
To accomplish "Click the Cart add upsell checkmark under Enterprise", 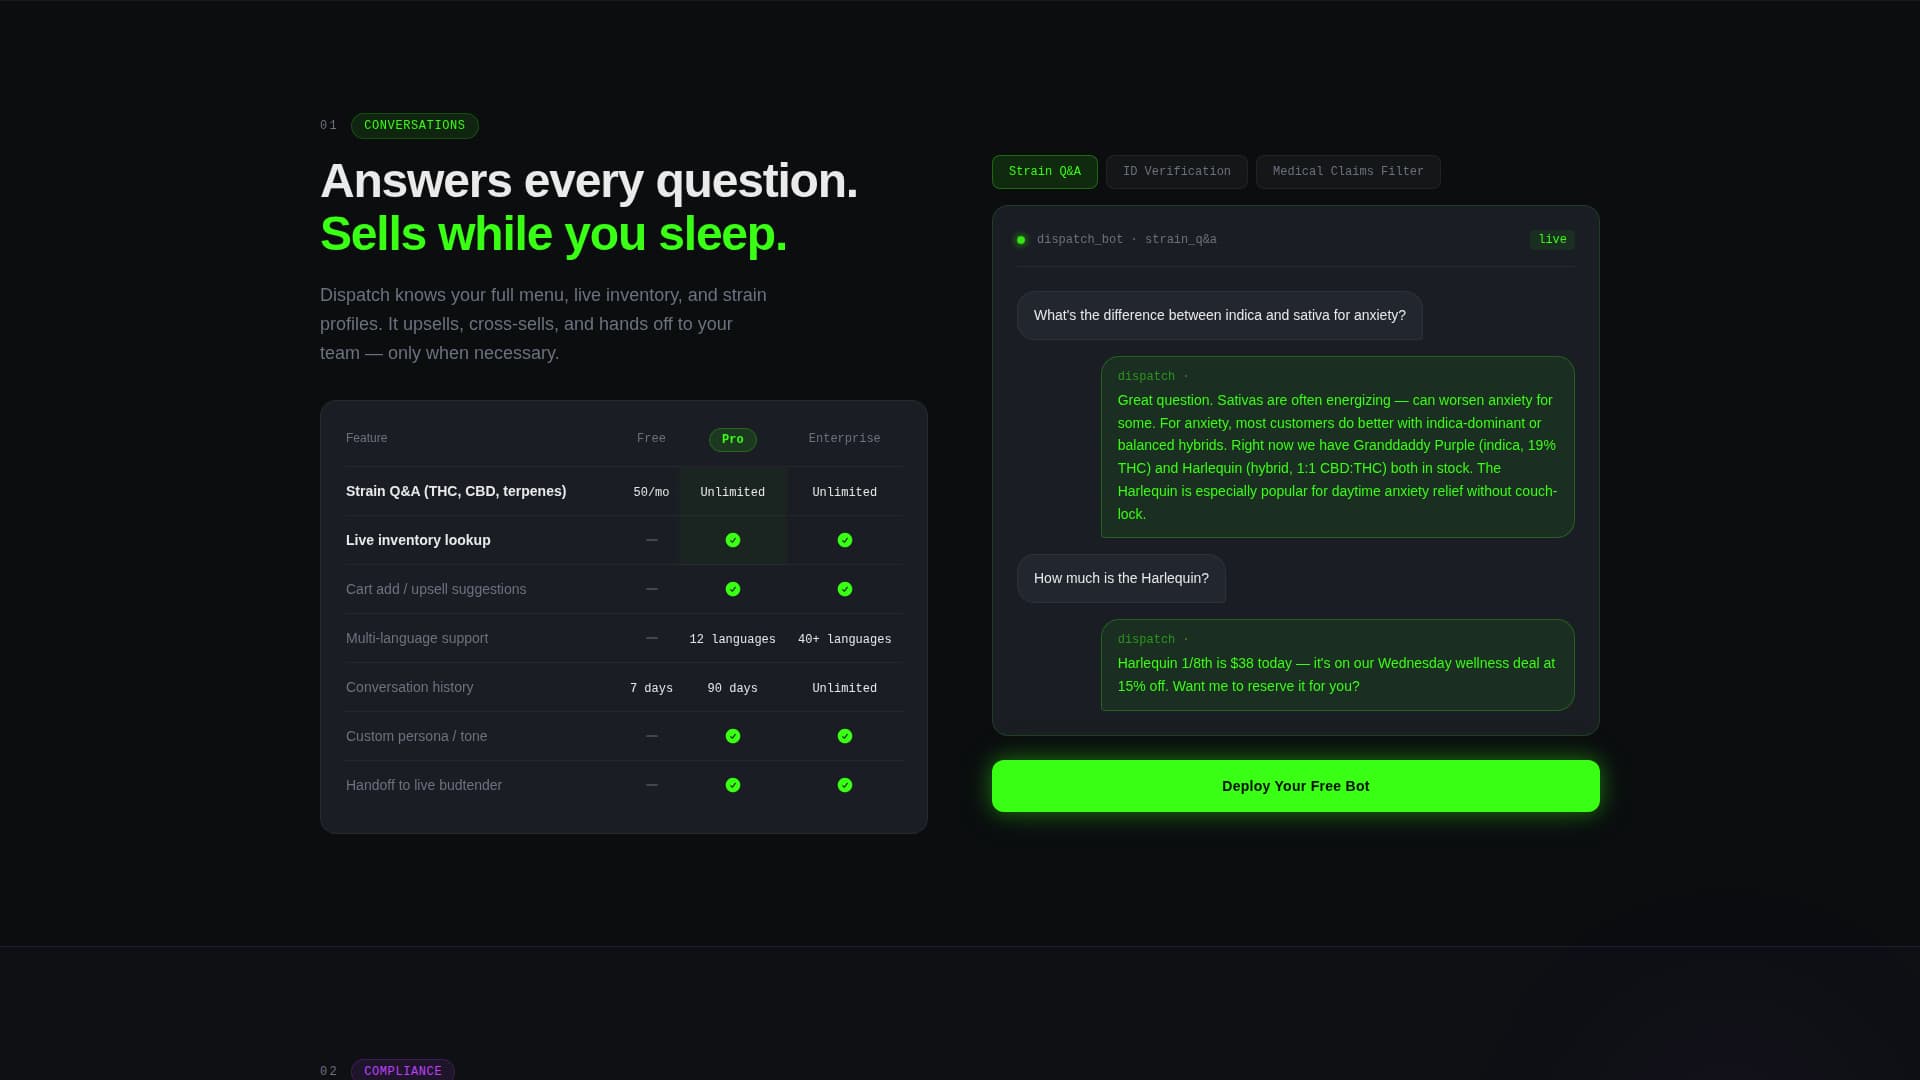I will [845, 589].
